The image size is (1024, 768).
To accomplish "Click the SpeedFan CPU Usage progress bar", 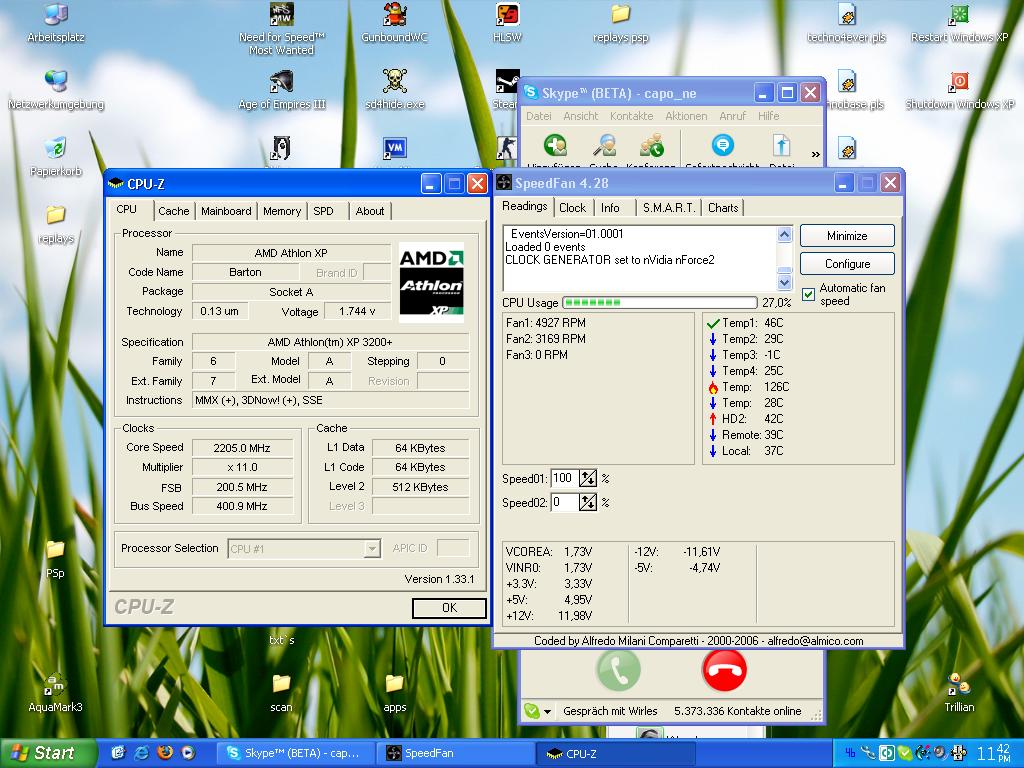I will 660,302.
